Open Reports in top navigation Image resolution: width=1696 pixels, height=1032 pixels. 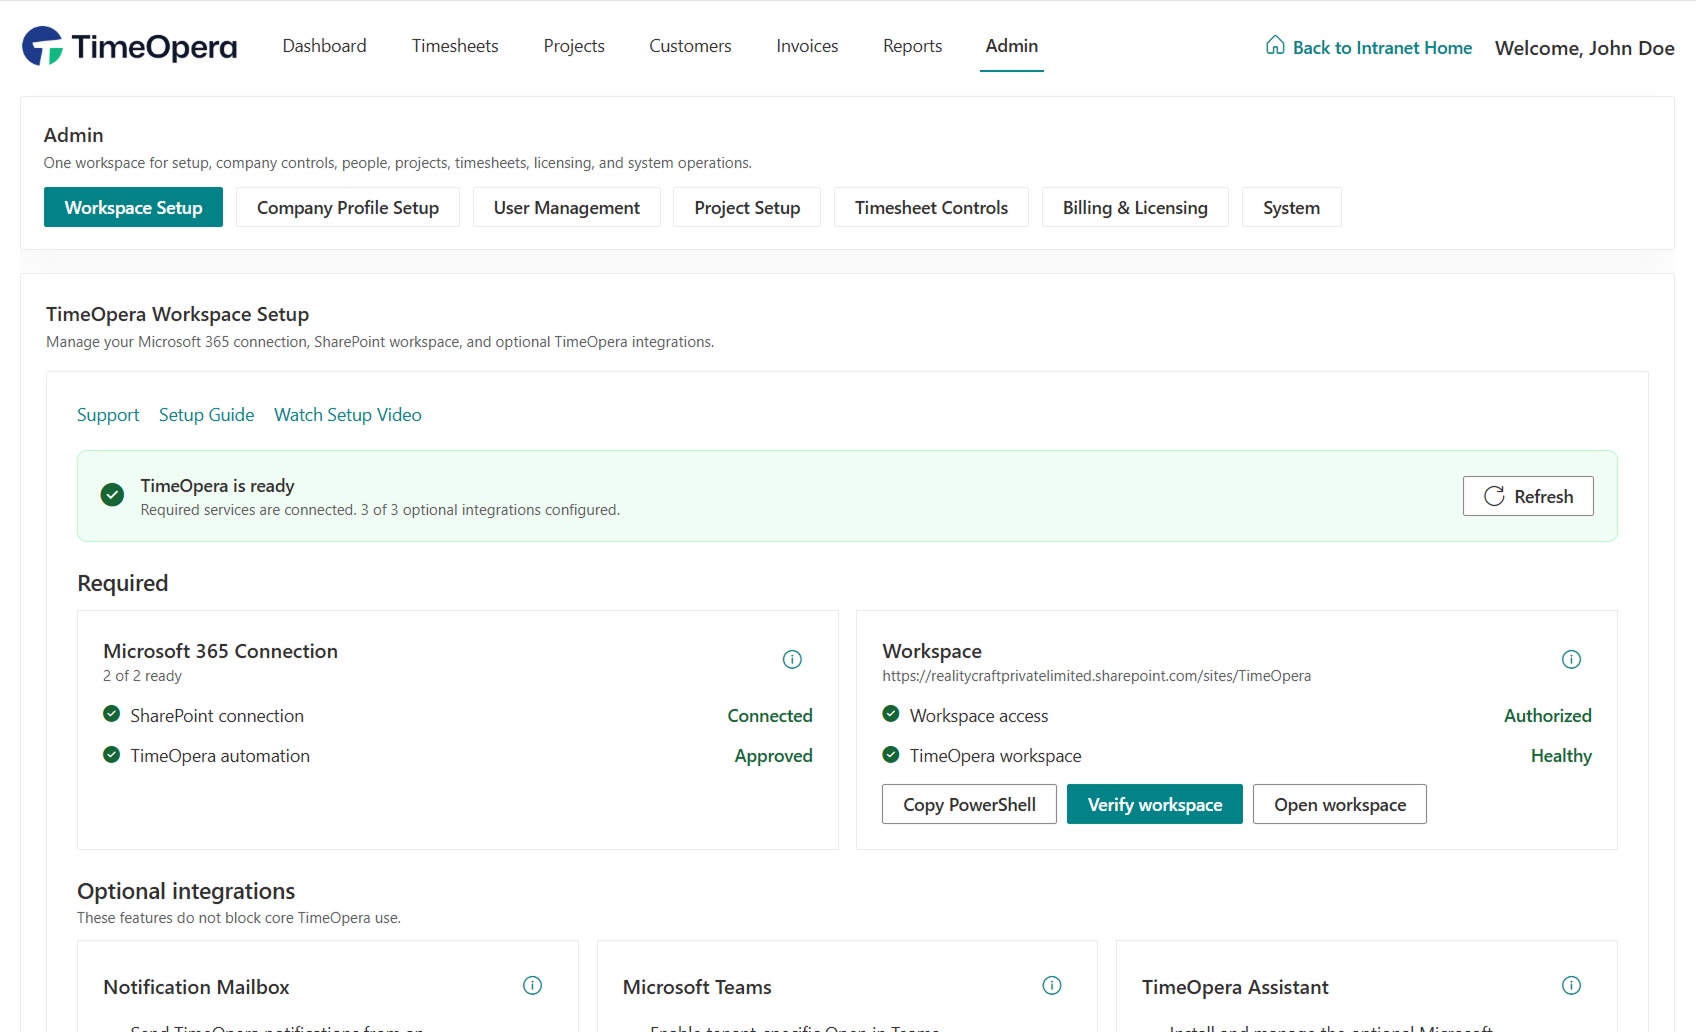point(912,46)
